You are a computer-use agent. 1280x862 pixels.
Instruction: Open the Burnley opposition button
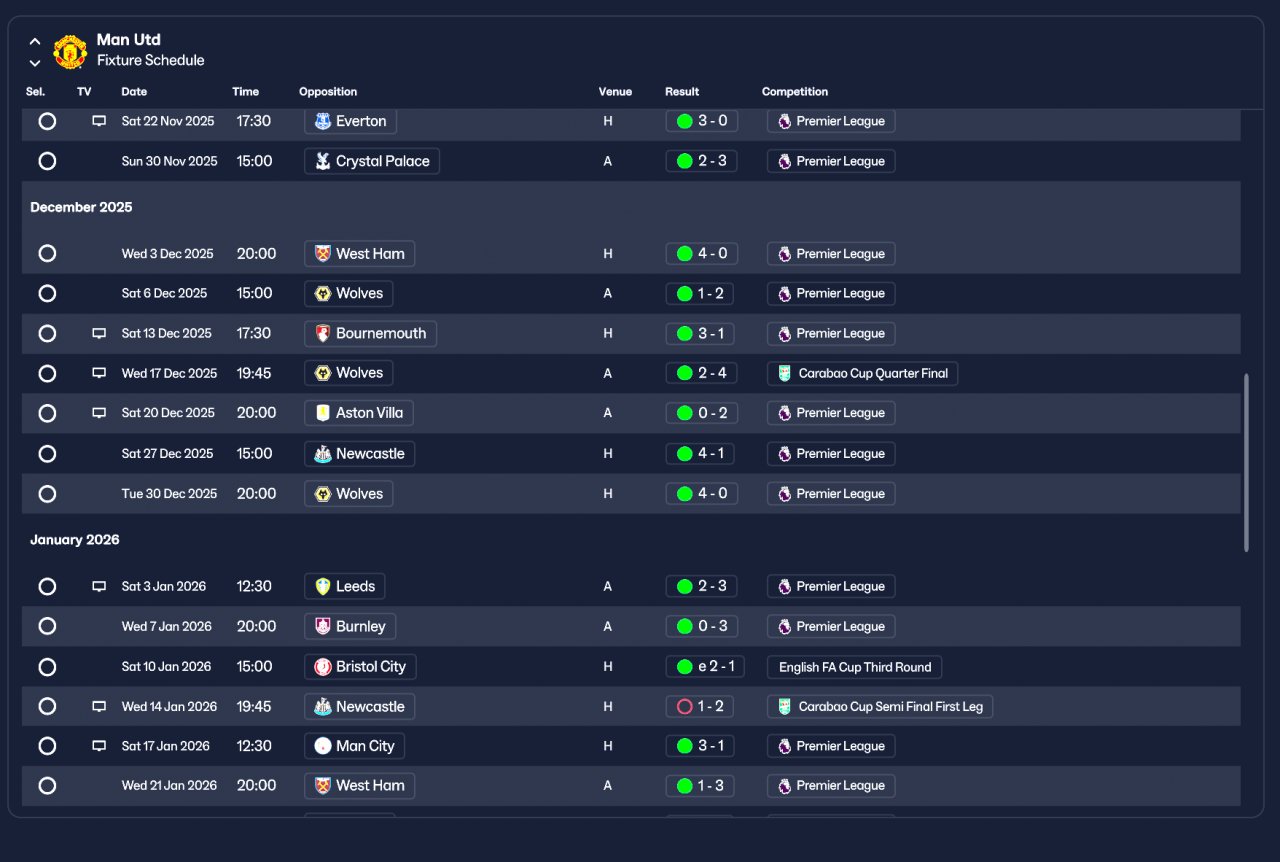click(350, 627)
